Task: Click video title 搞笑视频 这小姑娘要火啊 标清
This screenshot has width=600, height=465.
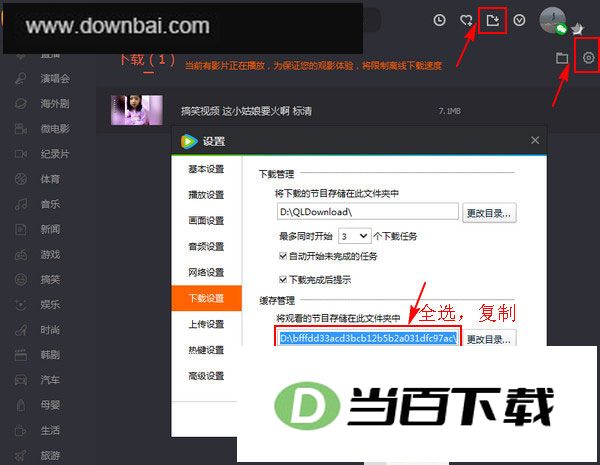Action: [x=246, y=111]
